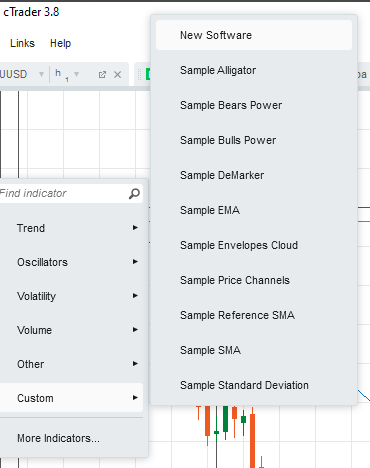Open the Help menu
The width and height of the screenshot is (370, 468).
(60, 43)
